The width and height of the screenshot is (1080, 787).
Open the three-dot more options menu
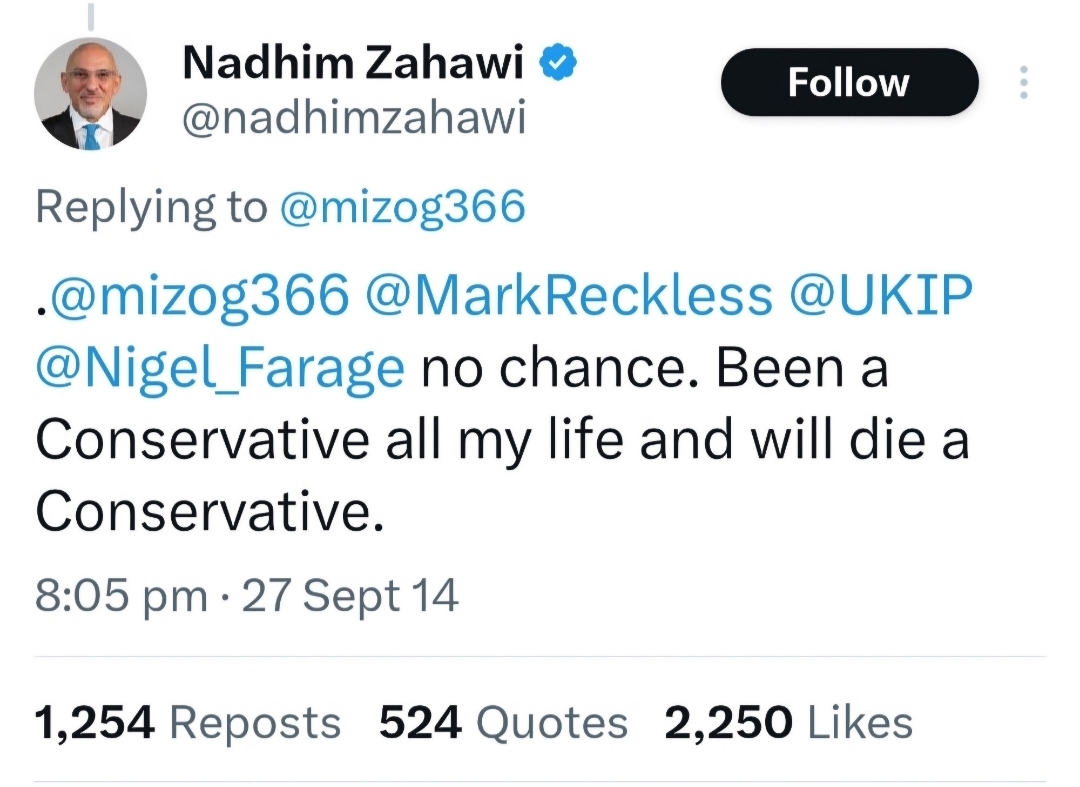[1022, 82]
